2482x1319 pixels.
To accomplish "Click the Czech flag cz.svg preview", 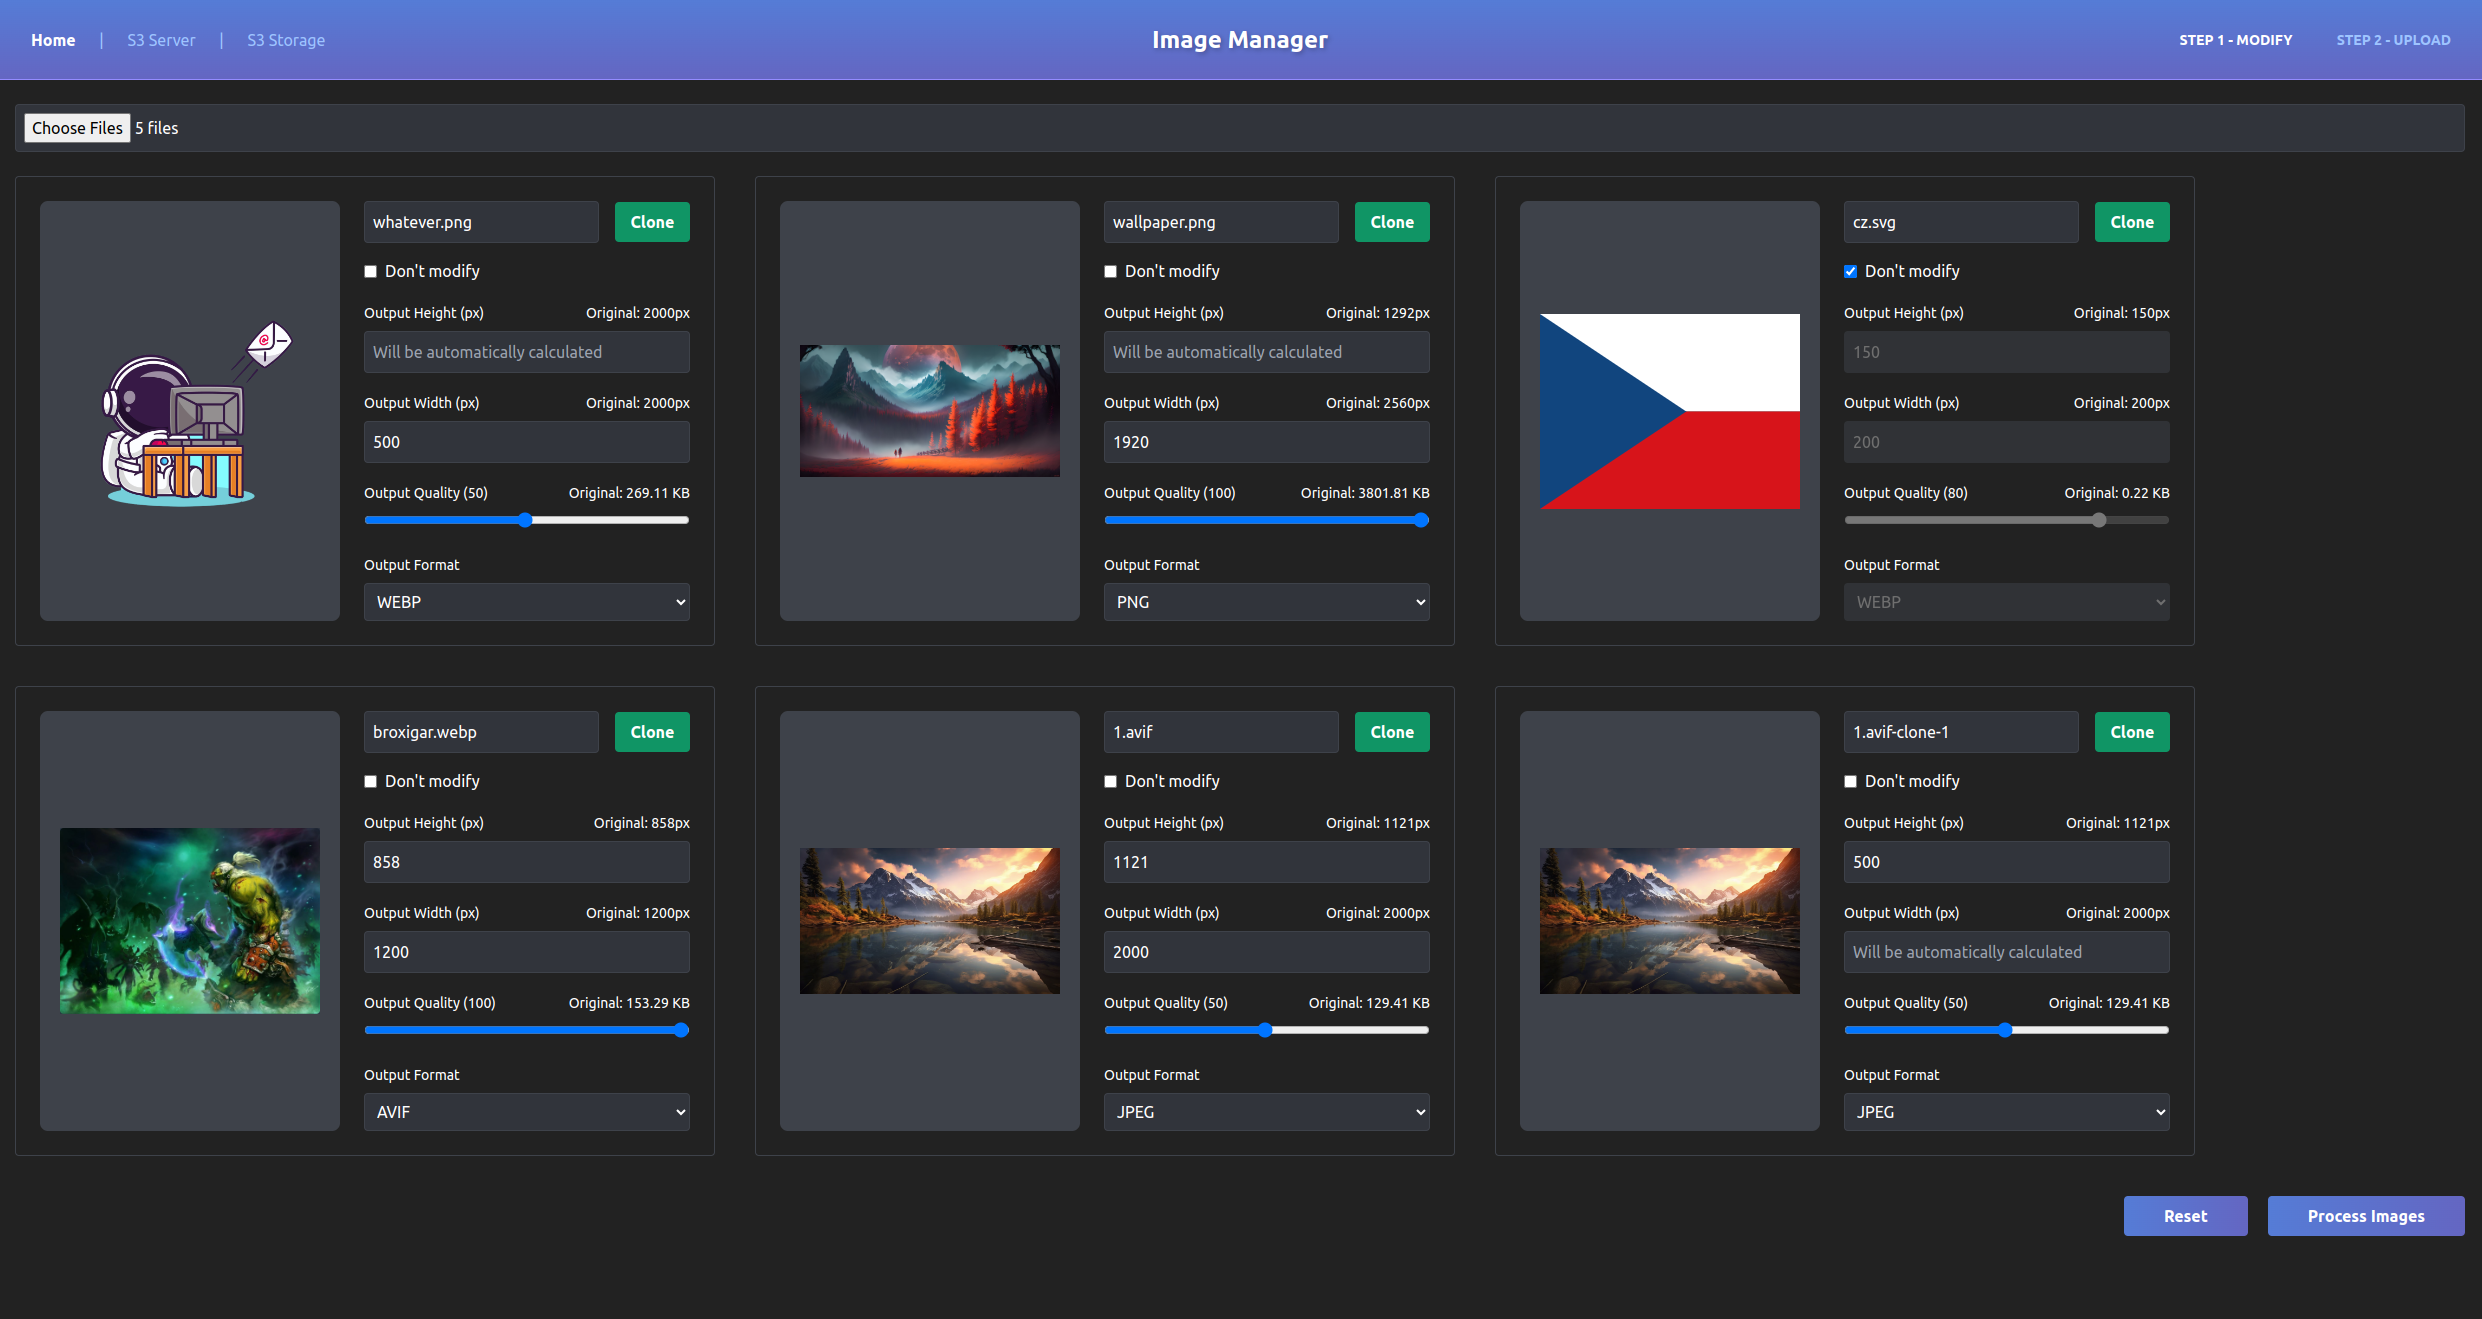I will [1669, 412].
